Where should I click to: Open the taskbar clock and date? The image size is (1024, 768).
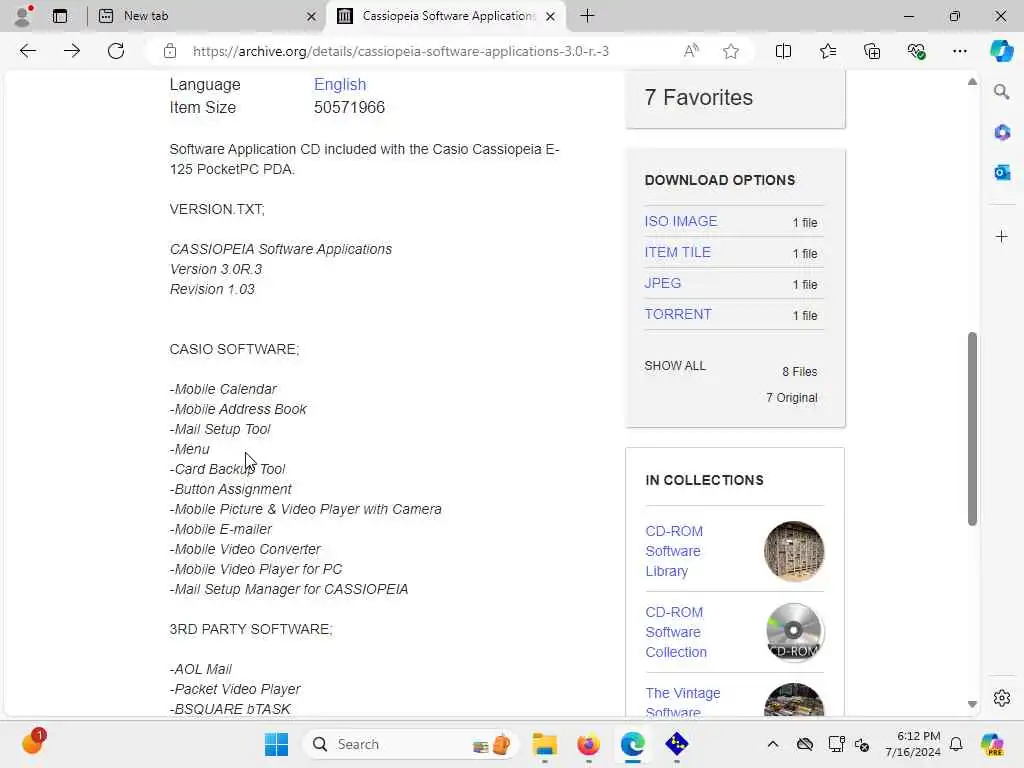coord(912,744)
